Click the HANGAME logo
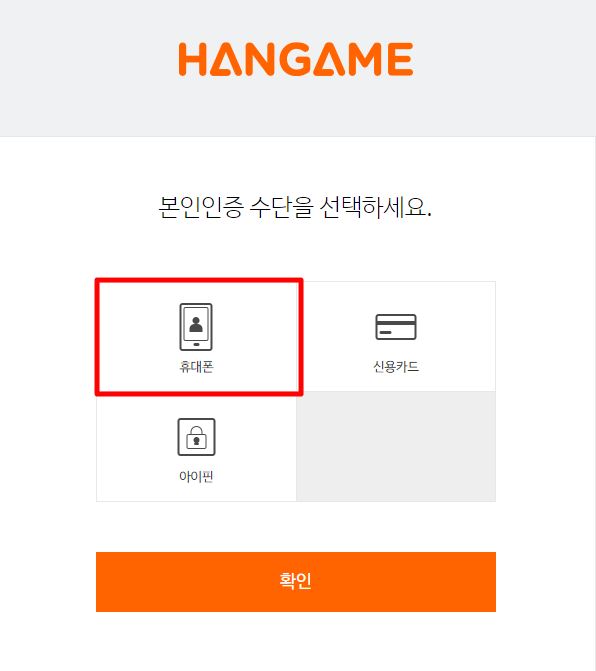The height and width of the screenshot is (671, 596). click(x=296, y=59)
